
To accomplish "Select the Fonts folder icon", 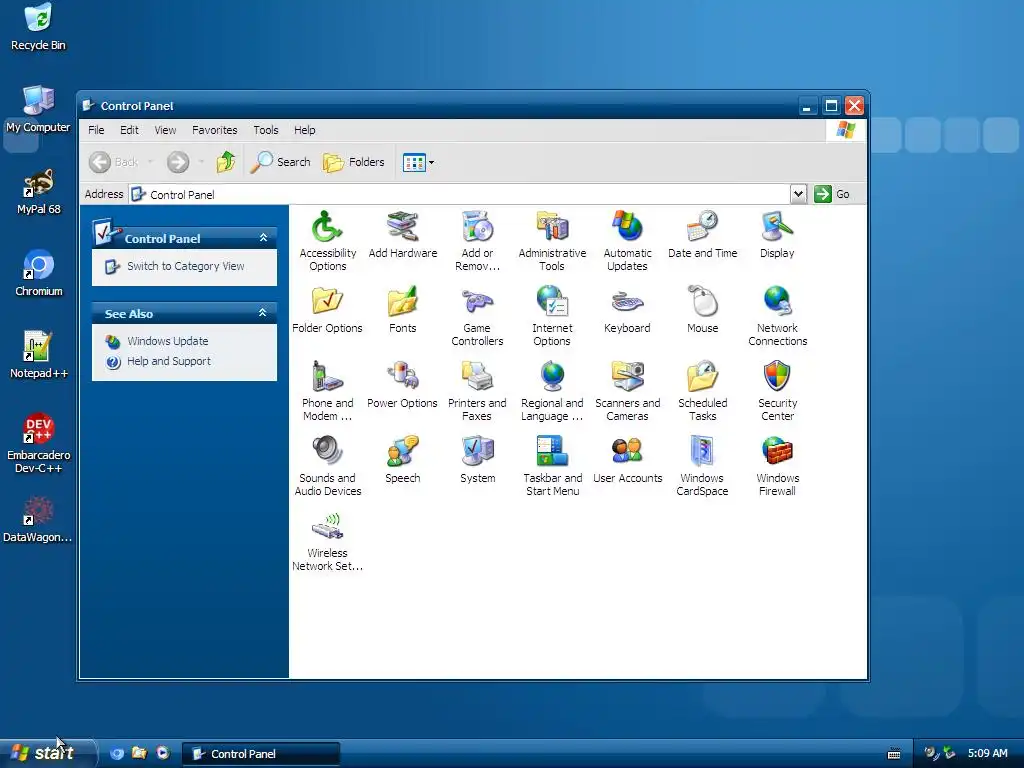I will point(402,302).
